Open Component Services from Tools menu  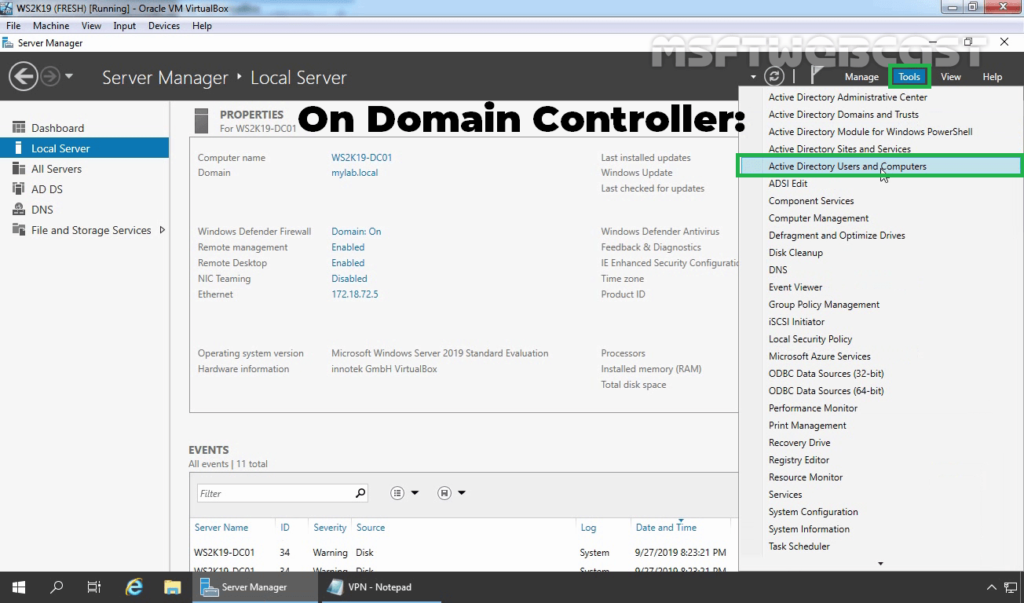click(811, 201)
